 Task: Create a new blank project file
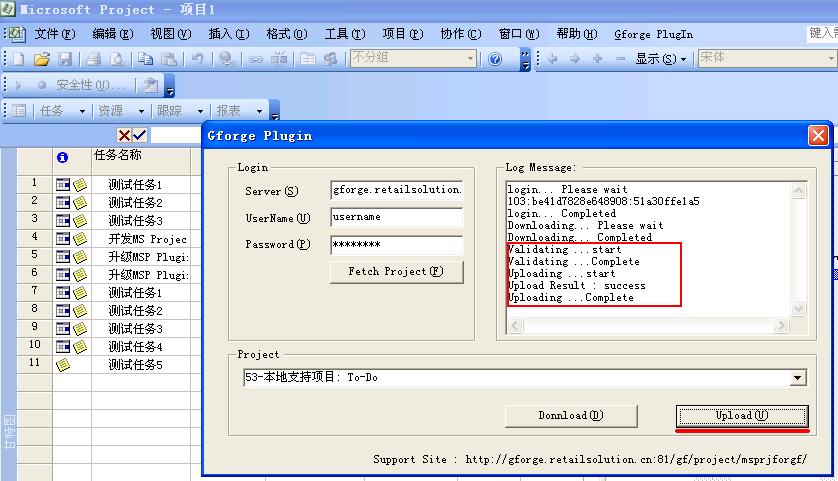tap(19, 58)
